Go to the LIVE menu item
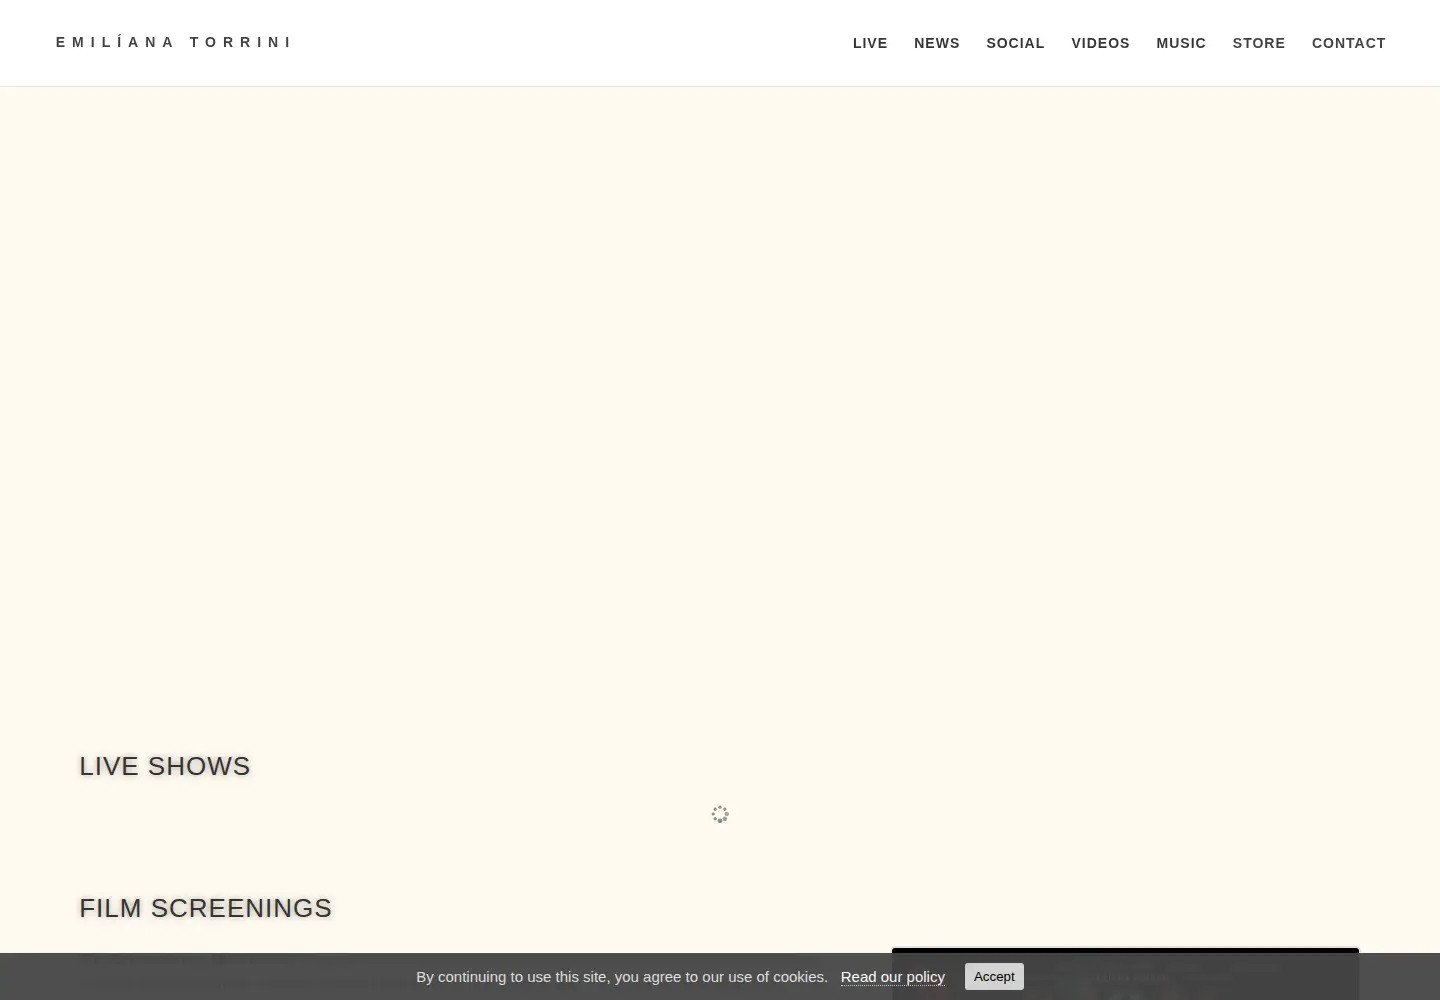This screenshot has height=1000, width=1440. click(870, 43)
